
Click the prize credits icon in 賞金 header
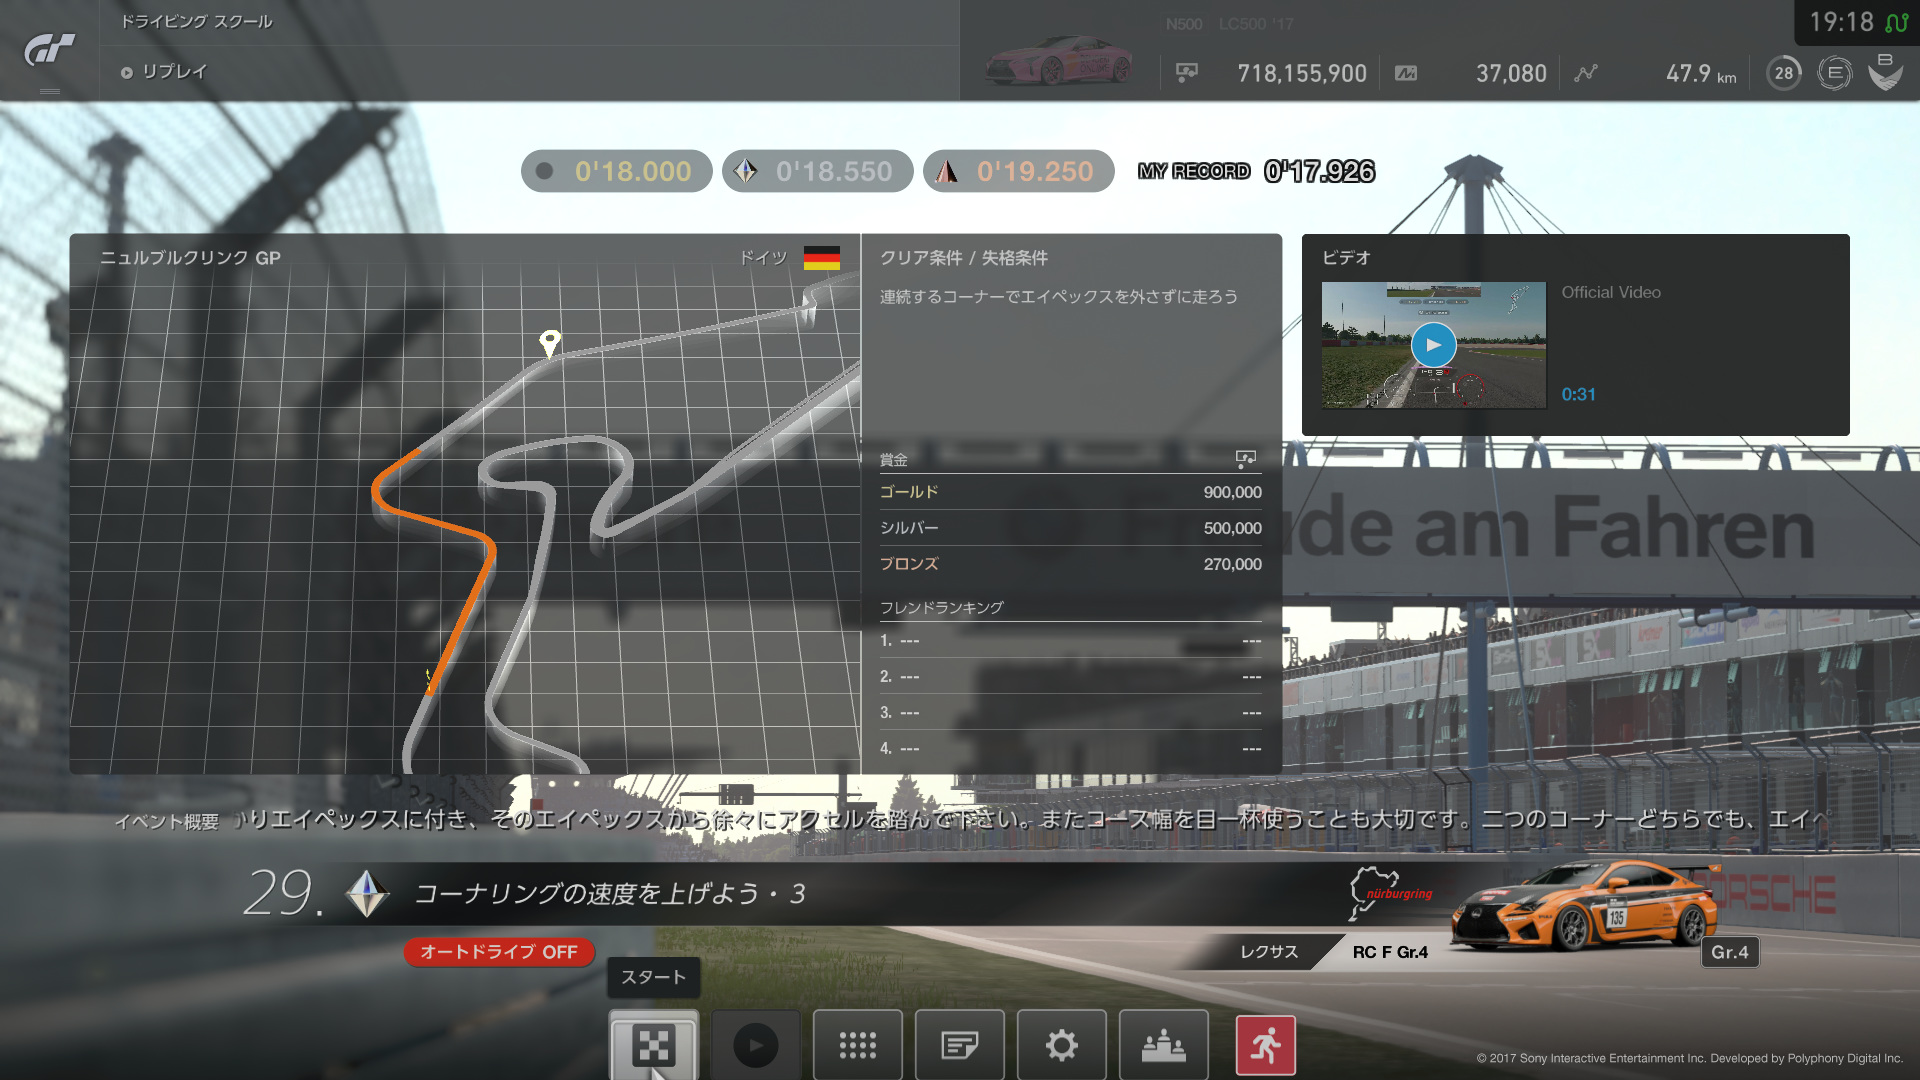coord(1246,459)
